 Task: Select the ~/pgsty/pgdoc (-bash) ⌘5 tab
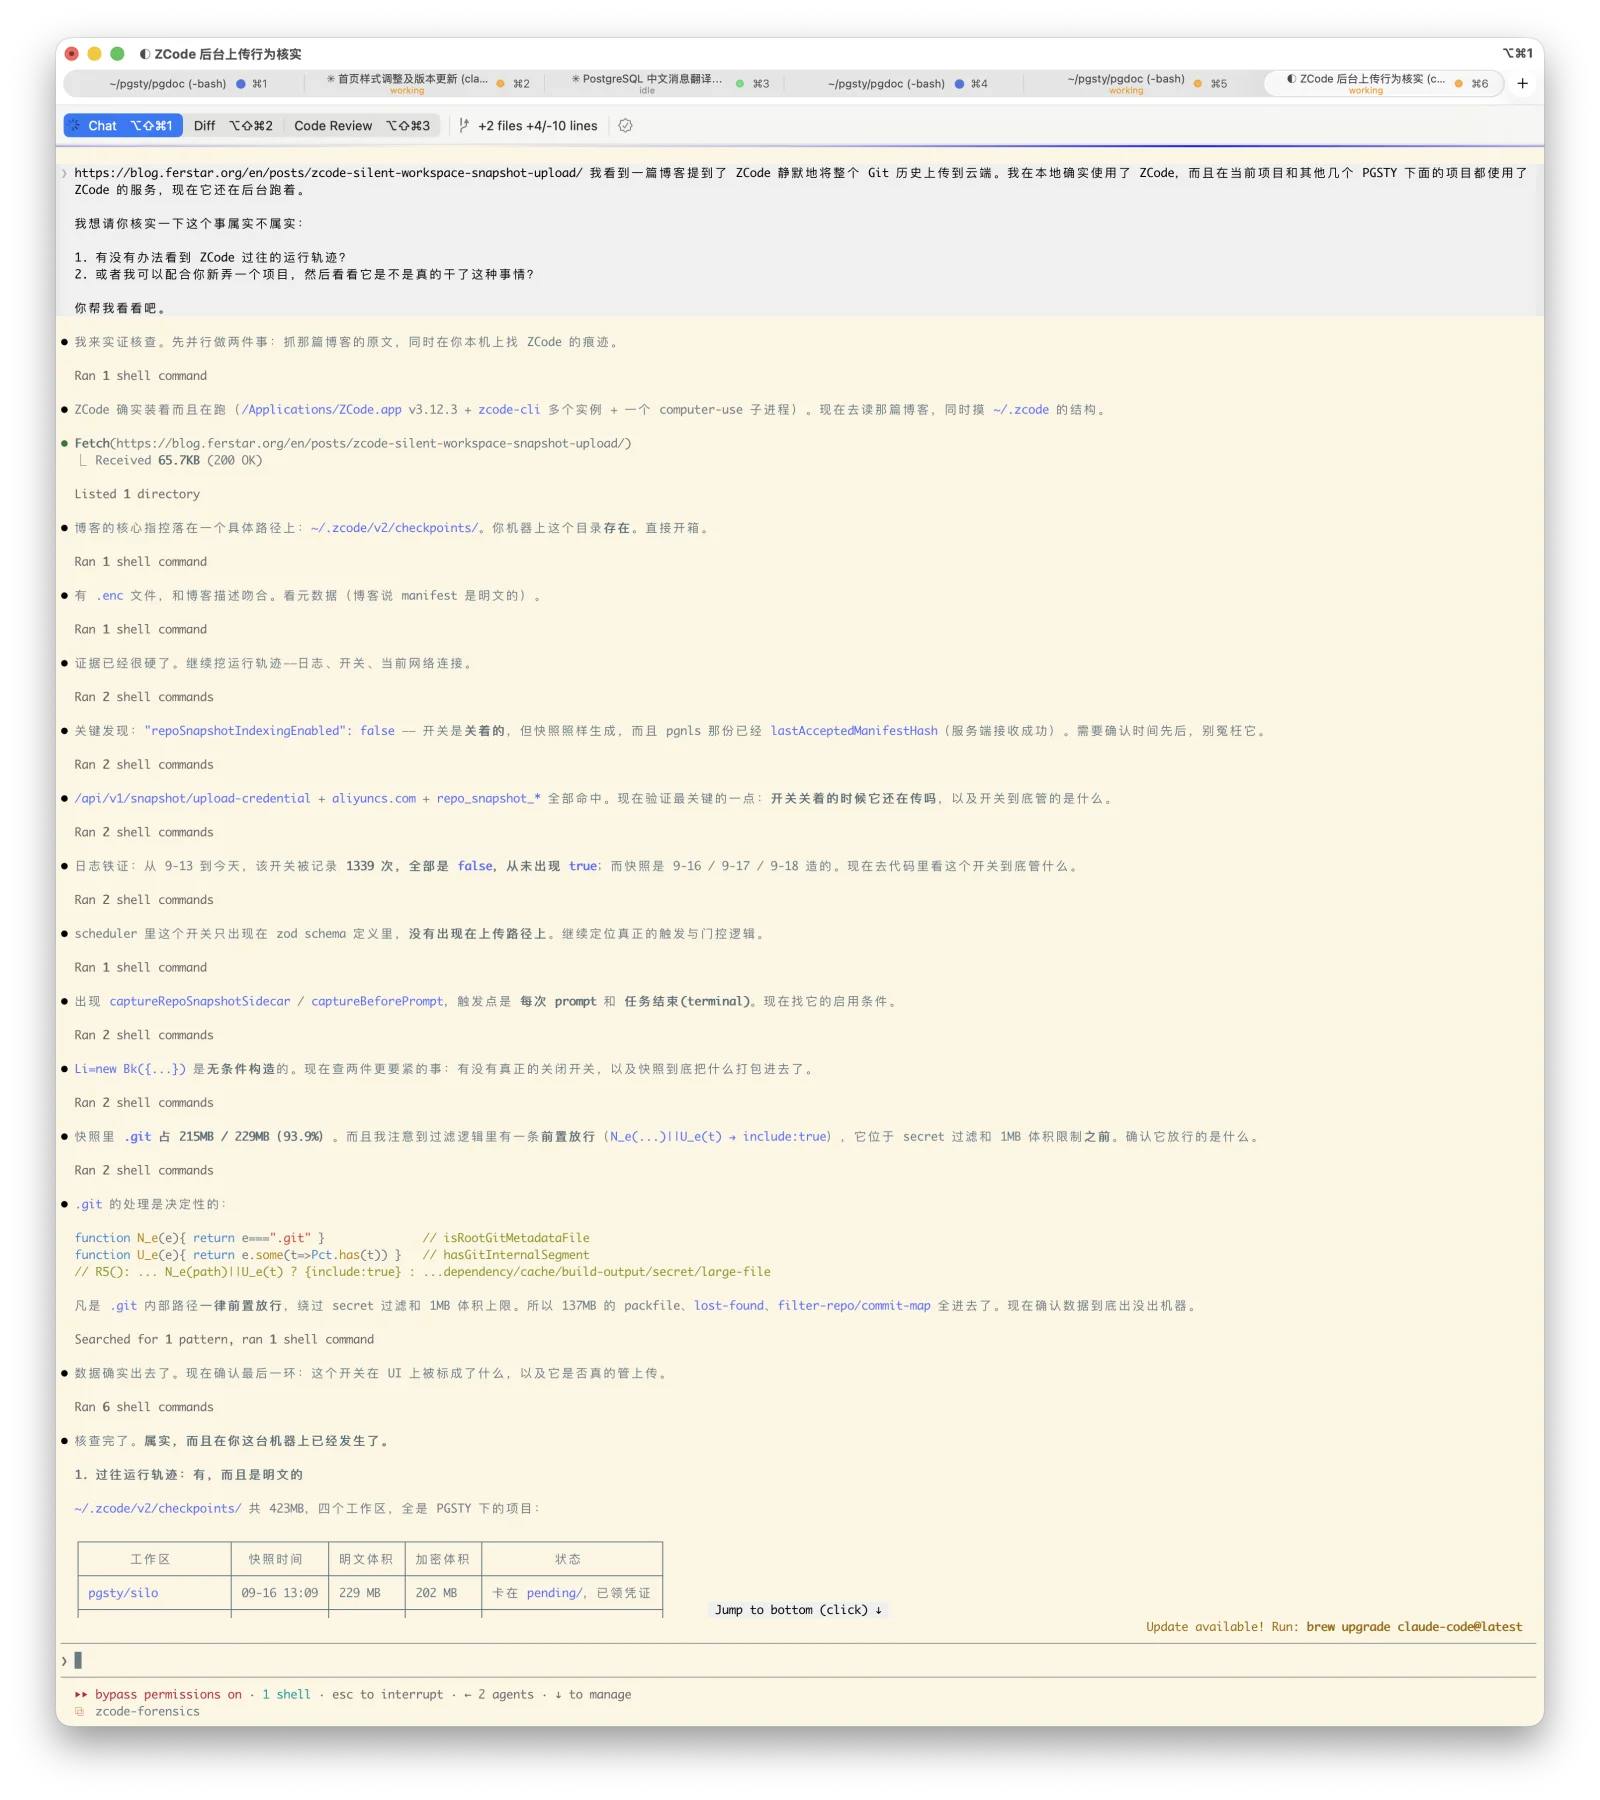[1145, 84]
